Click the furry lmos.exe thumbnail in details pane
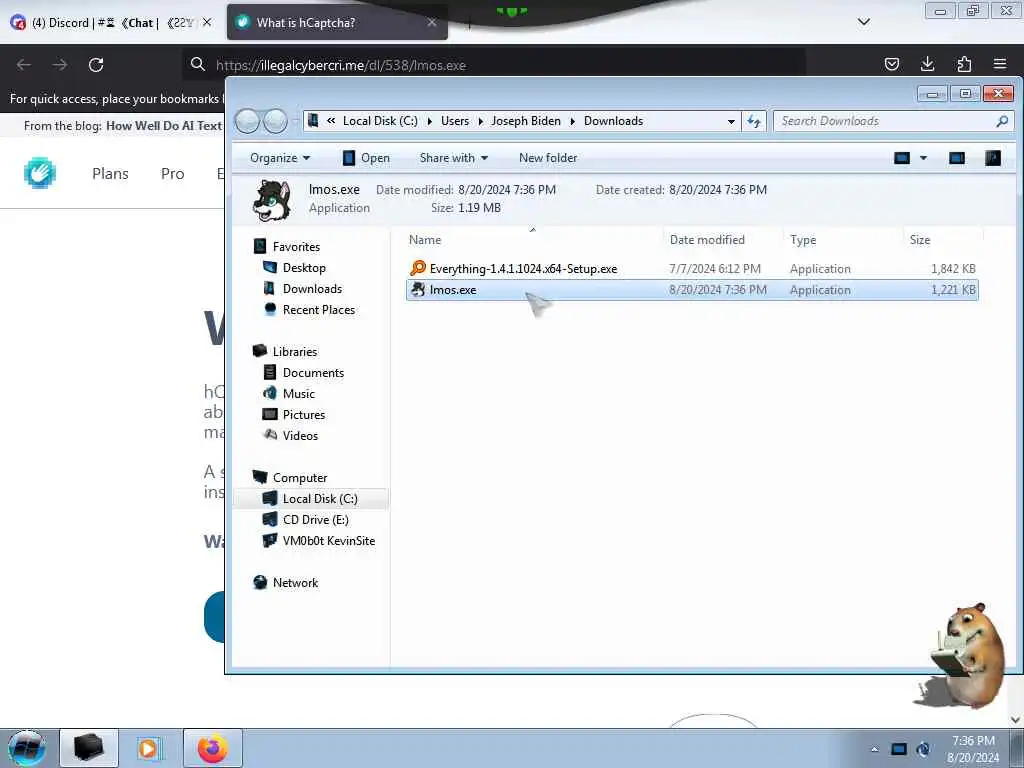1024x768 pixels. pos(272,200)
